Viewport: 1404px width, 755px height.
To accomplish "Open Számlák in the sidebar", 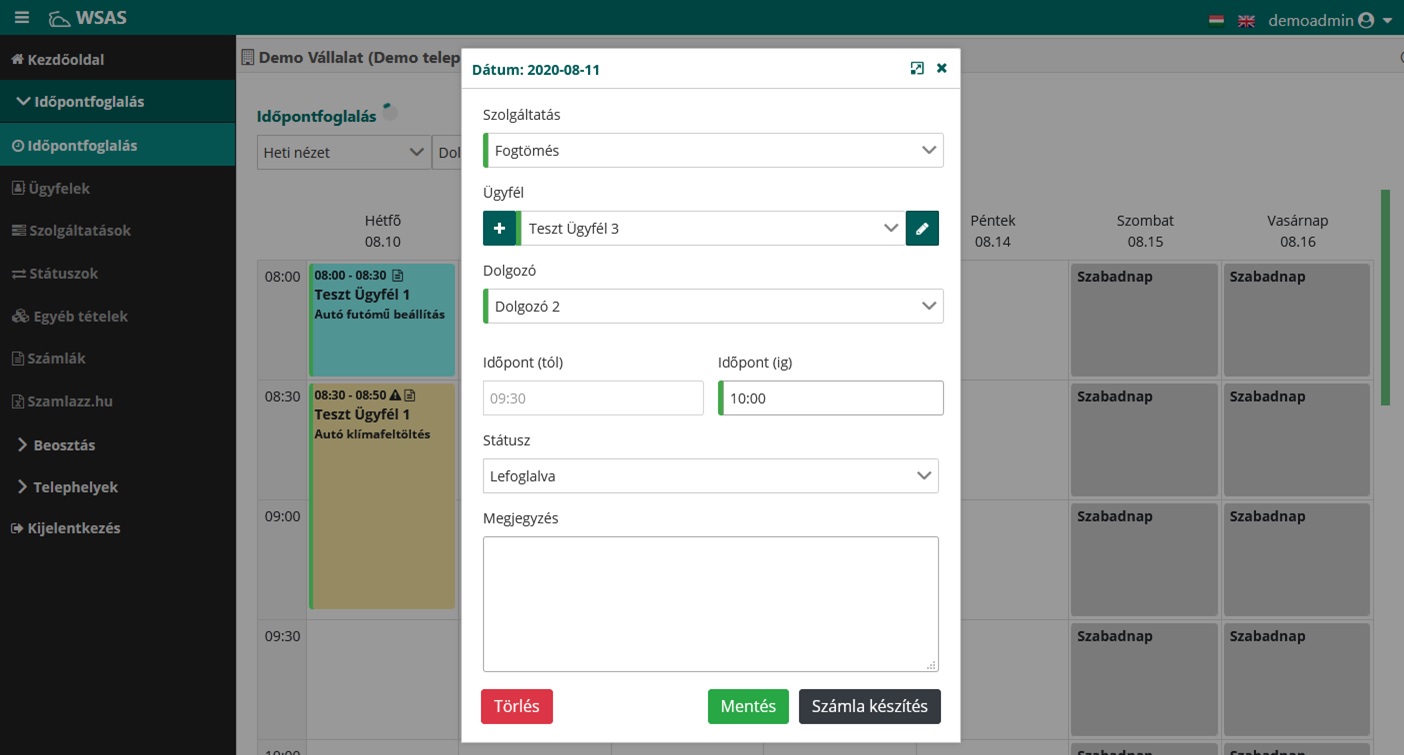I will click(x=57, y=358).
